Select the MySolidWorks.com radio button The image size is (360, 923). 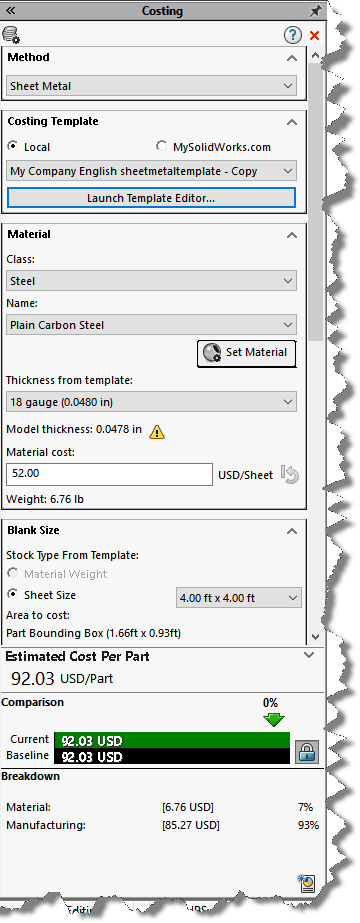pos(161,146)
